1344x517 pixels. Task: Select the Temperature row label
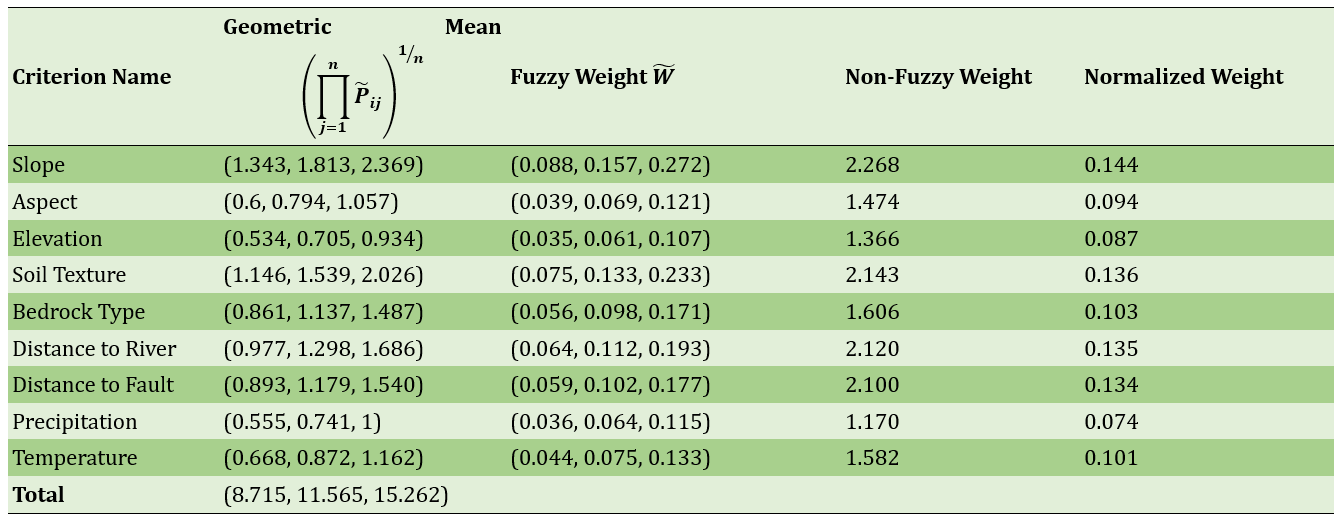pos(74,458)
